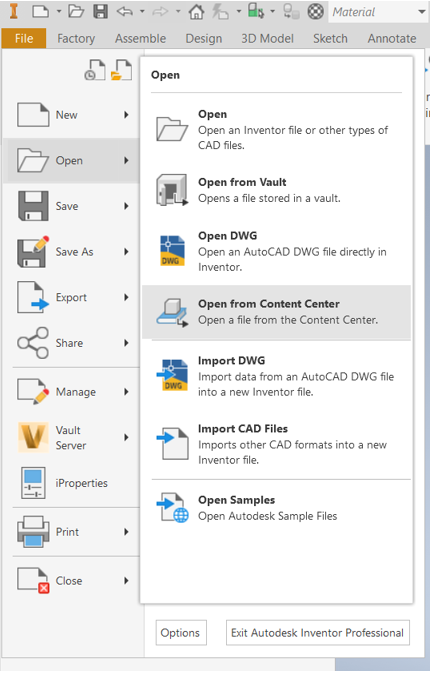
Task: Click Exit Autodesk Inventor Professional button
Action: (x=318, y=633)
